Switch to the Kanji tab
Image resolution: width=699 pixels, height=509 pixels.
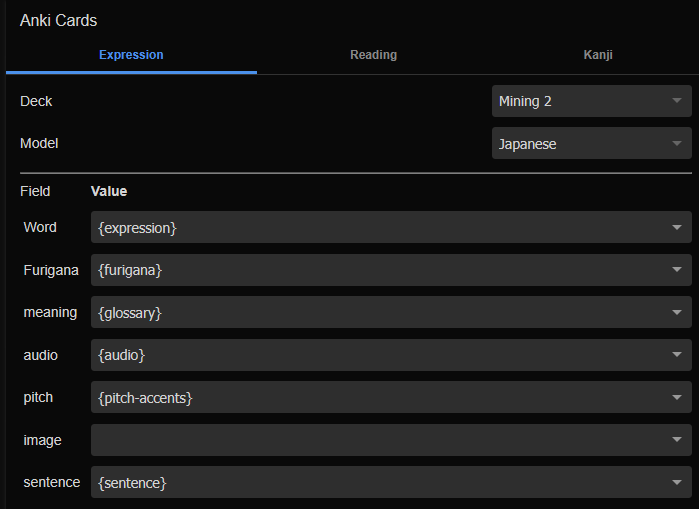point(598,55)
